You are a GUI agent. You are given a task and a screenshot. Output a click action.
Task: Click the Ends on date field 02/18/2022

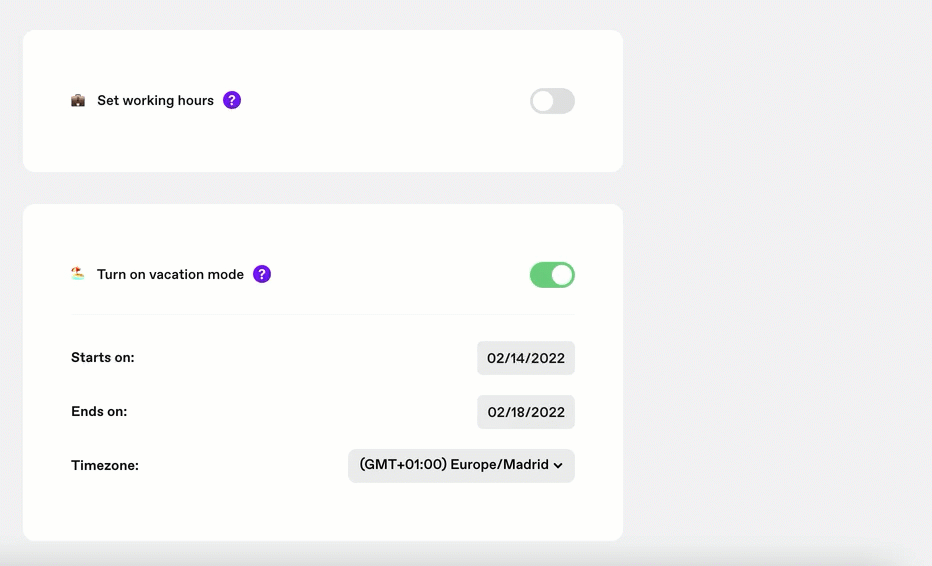[x=526, y=412]
